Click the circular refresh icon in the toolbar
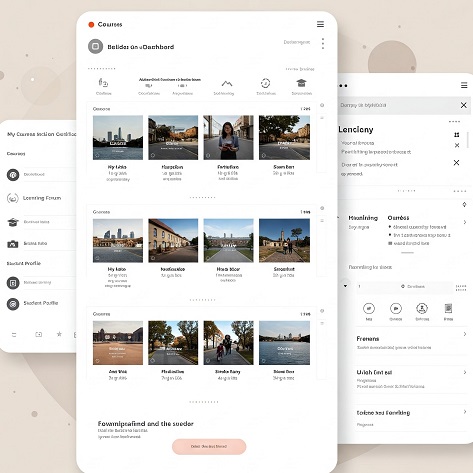Image resolution: width=473 pixels, height=473 pixels. pyautogui.click(x=265, y=83)
